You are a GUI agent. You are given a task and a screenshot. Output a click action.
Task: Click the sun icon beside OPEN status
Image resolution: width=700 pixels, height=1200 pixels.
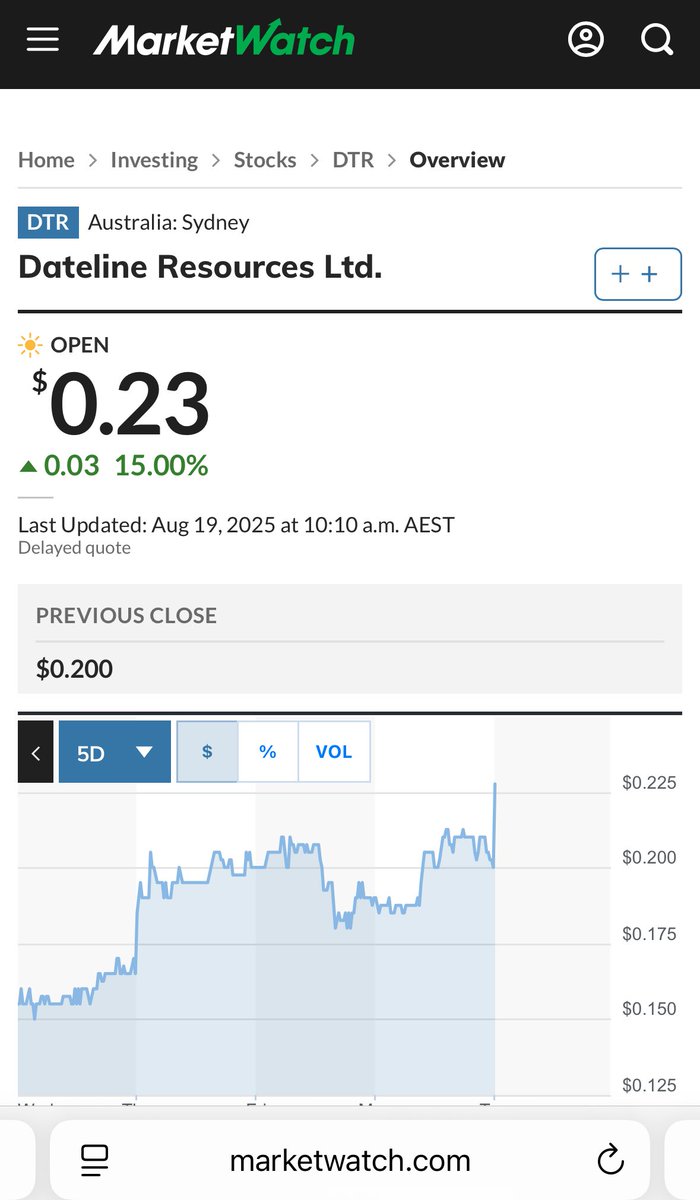point(31,345)
